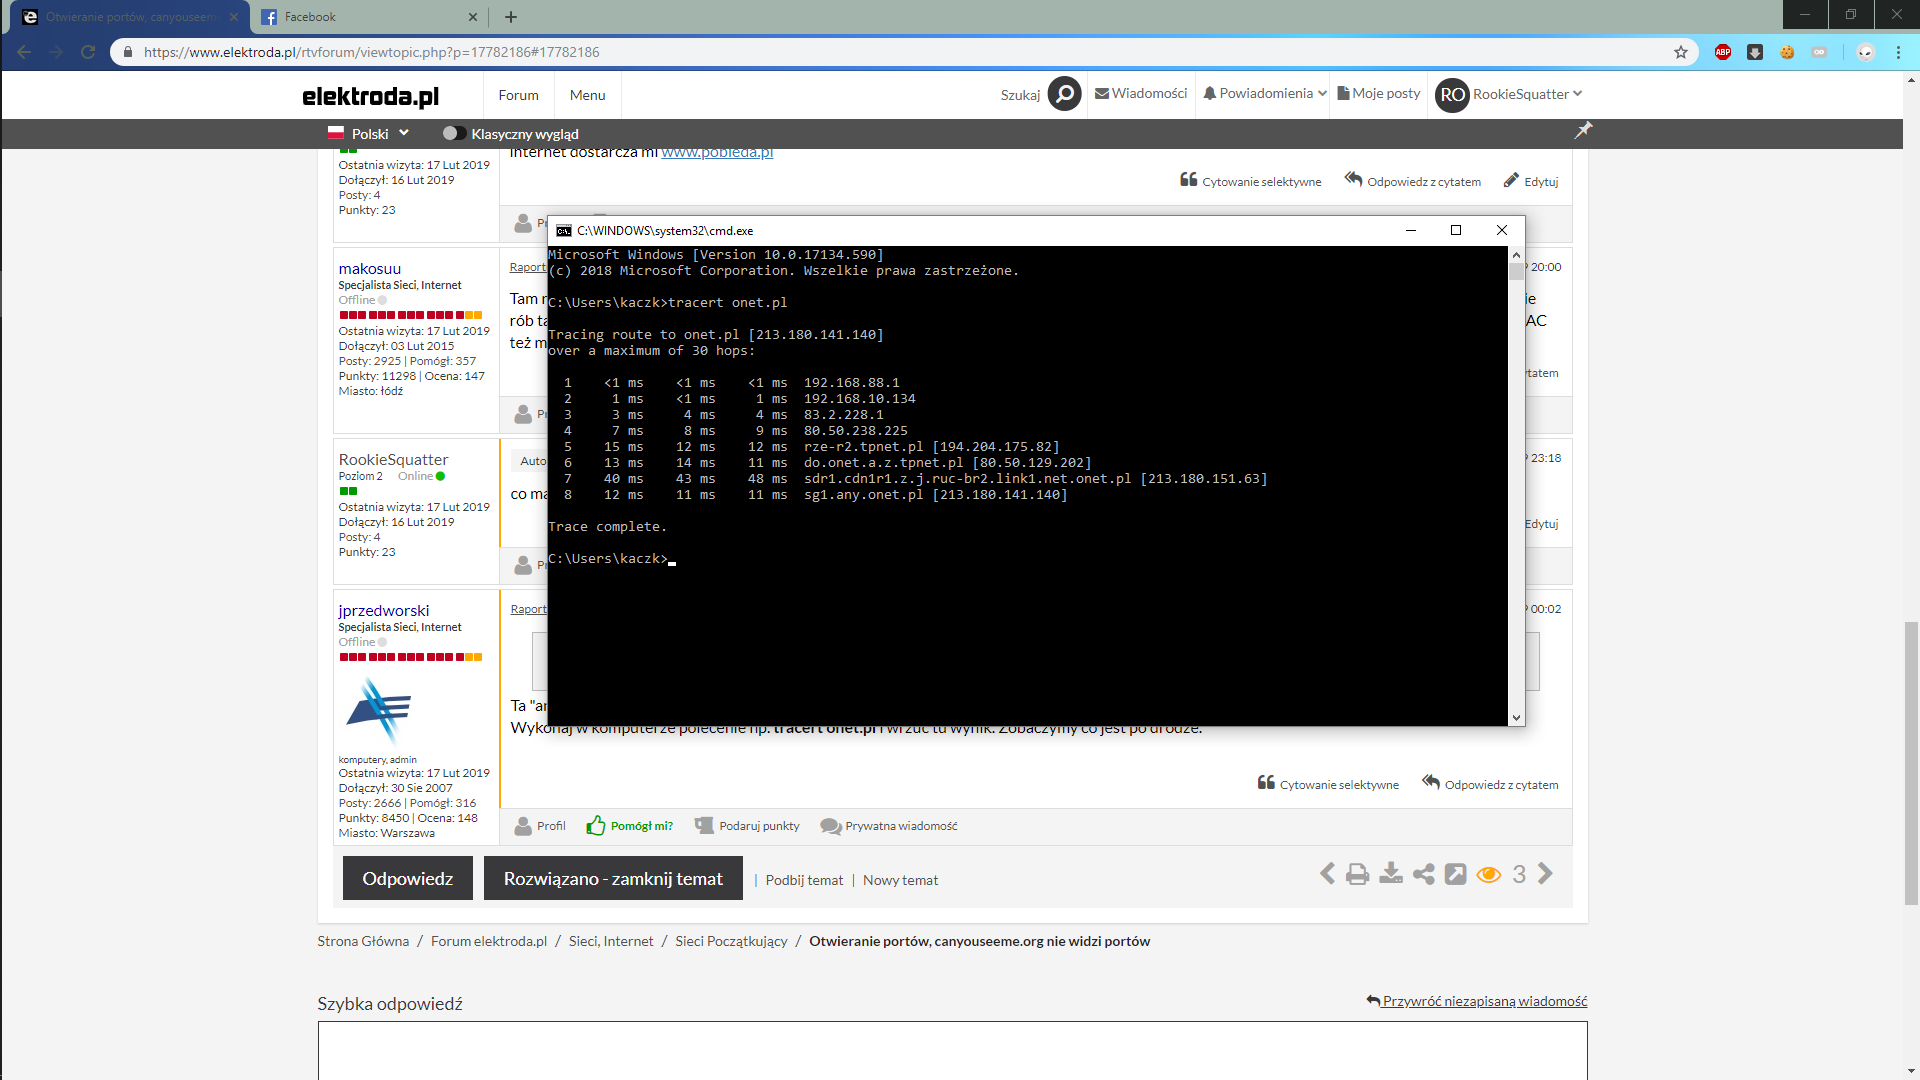Click the cmd window scrollbar up arrow
The image size is (1920, 1080).
tap(1516, 255)
